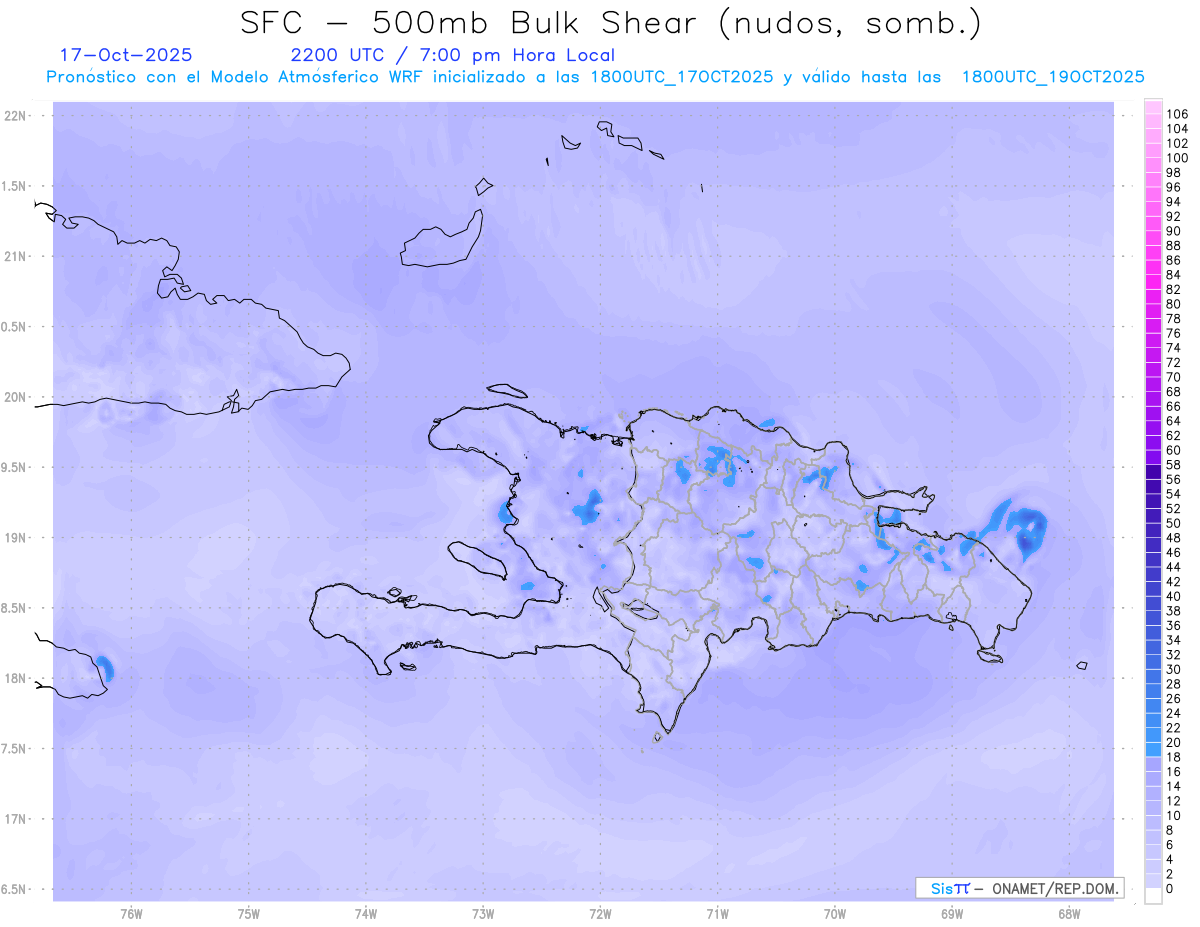Click the legend value "90"
This screenshot has width=1200, height=927.
point(1174,231)
